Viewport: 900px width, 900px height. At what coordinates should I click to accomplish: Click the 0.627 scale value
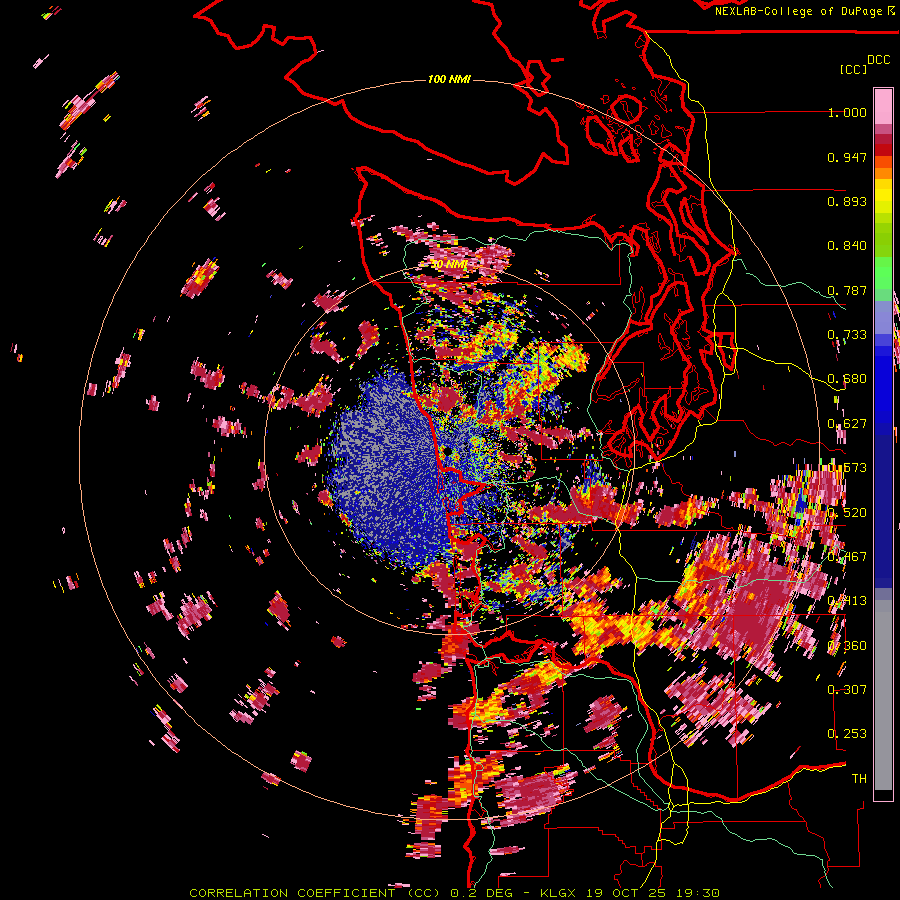coord(847,424)
